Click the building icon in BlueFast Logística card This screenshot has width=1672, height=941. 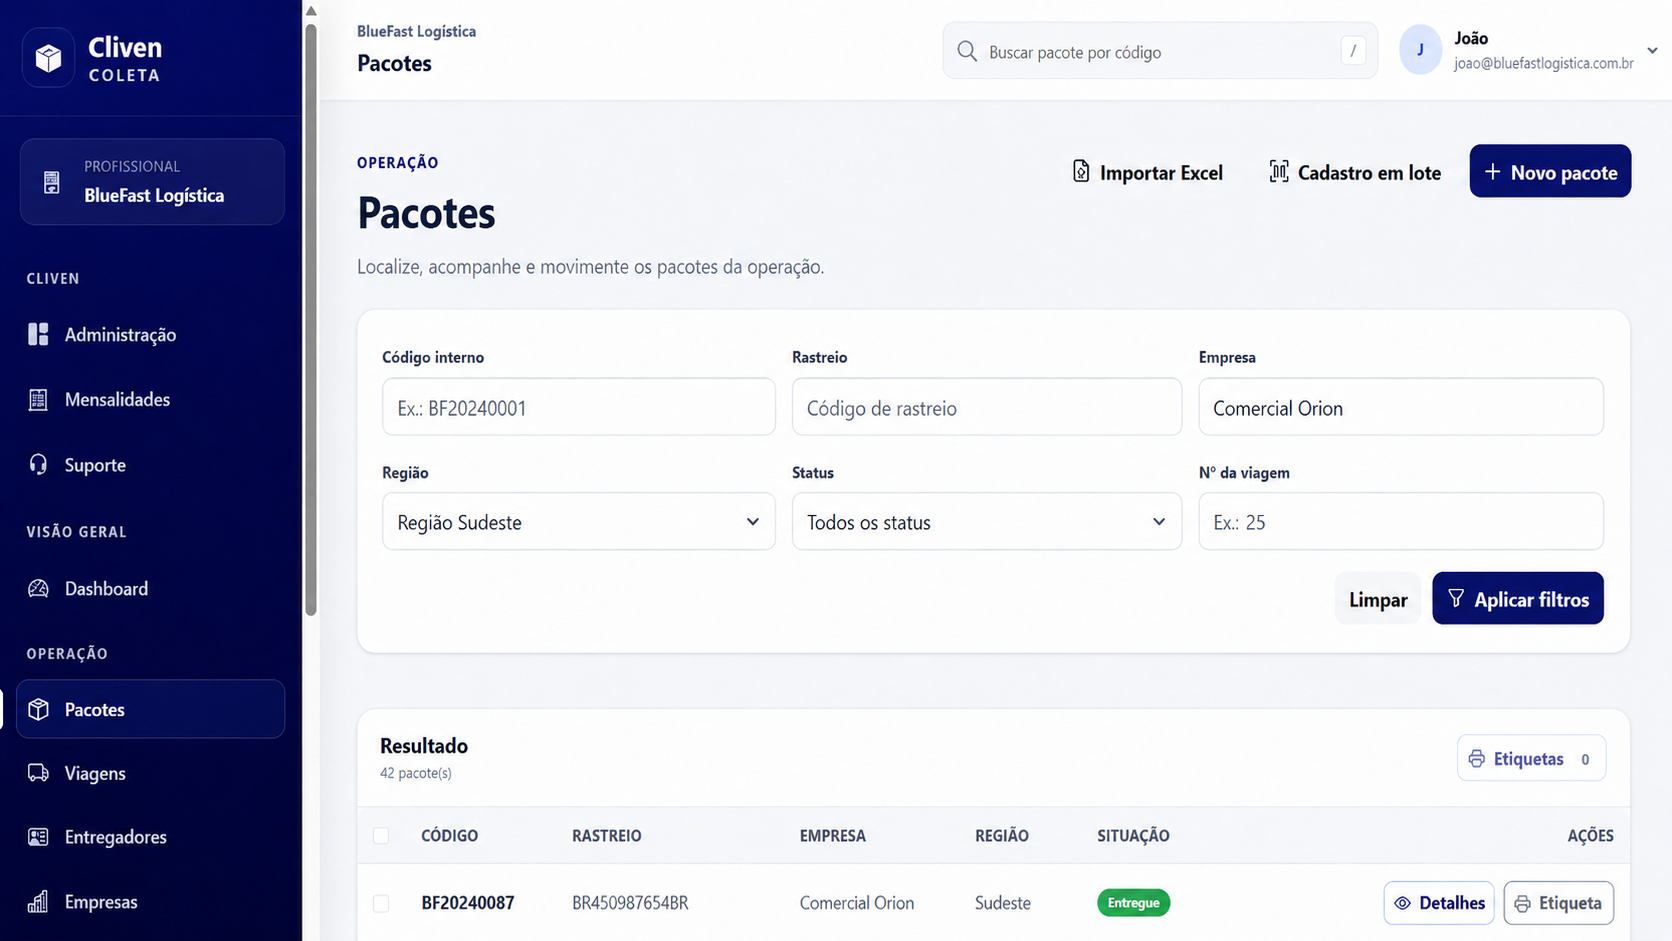pyautogui.click(x=52, y=182)
